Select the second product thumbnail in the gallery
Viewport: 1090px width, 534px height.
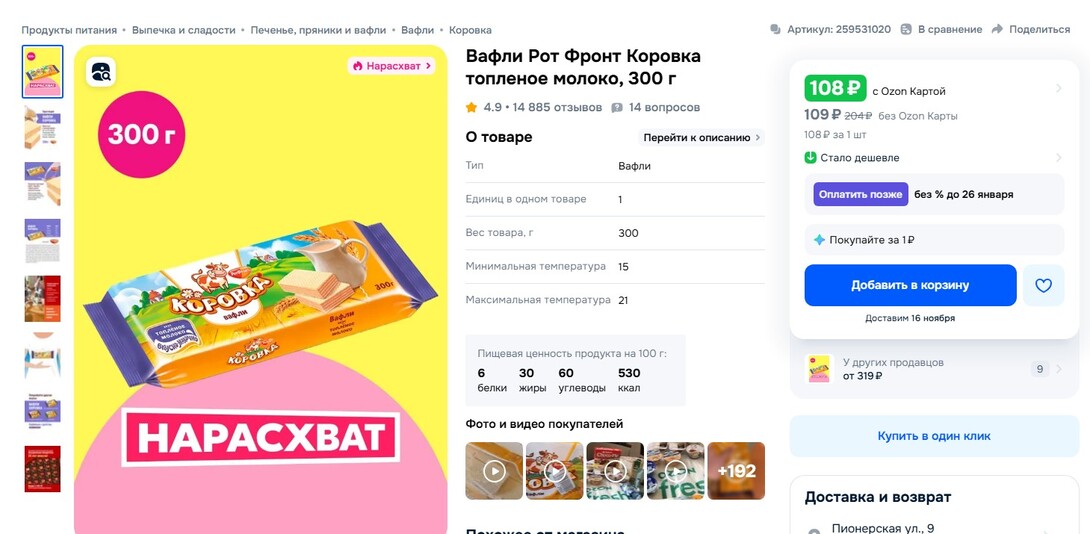(42, 128)
